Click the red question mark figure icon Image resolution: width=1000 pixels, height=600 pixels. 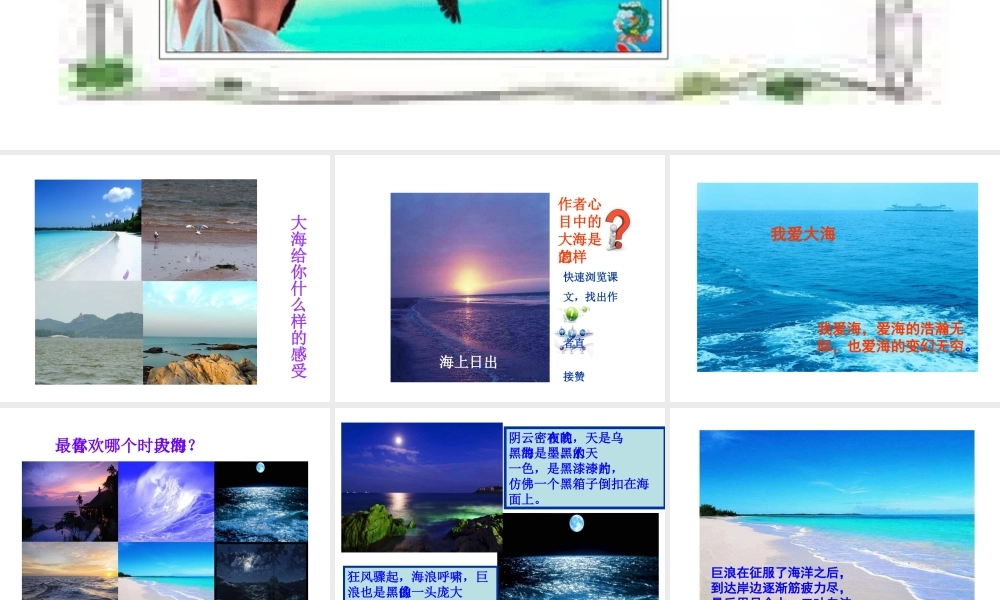(617, 229)
